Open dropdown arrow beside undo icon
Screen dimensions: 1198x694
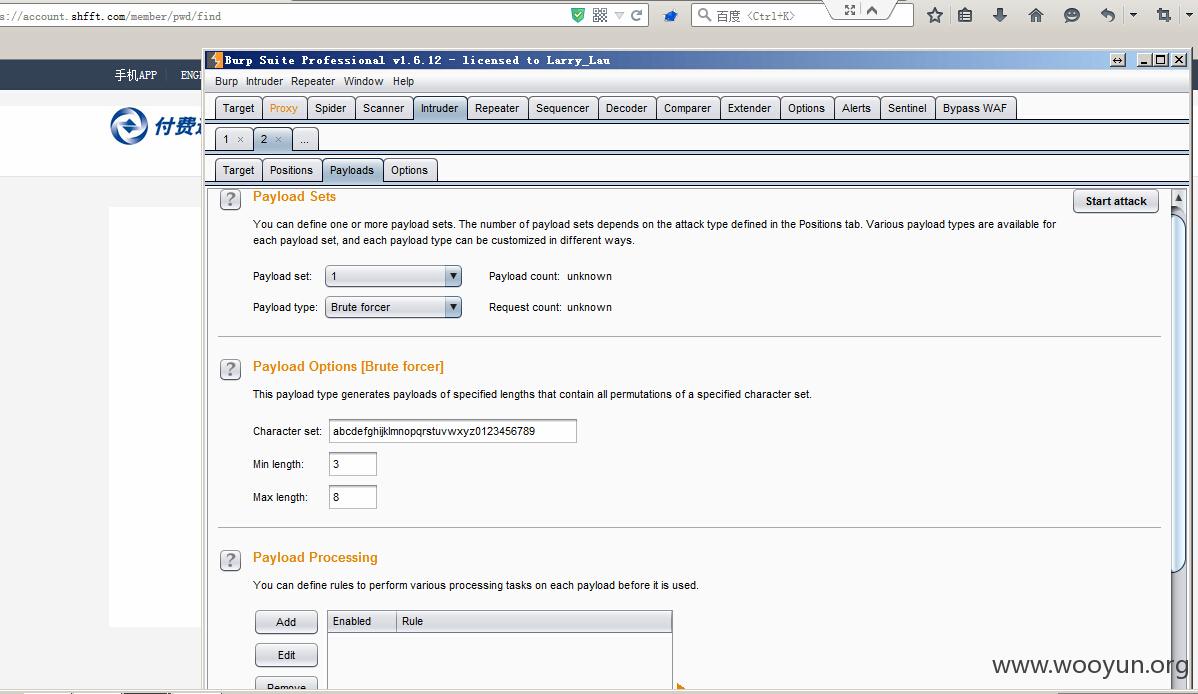point(1133,15)
